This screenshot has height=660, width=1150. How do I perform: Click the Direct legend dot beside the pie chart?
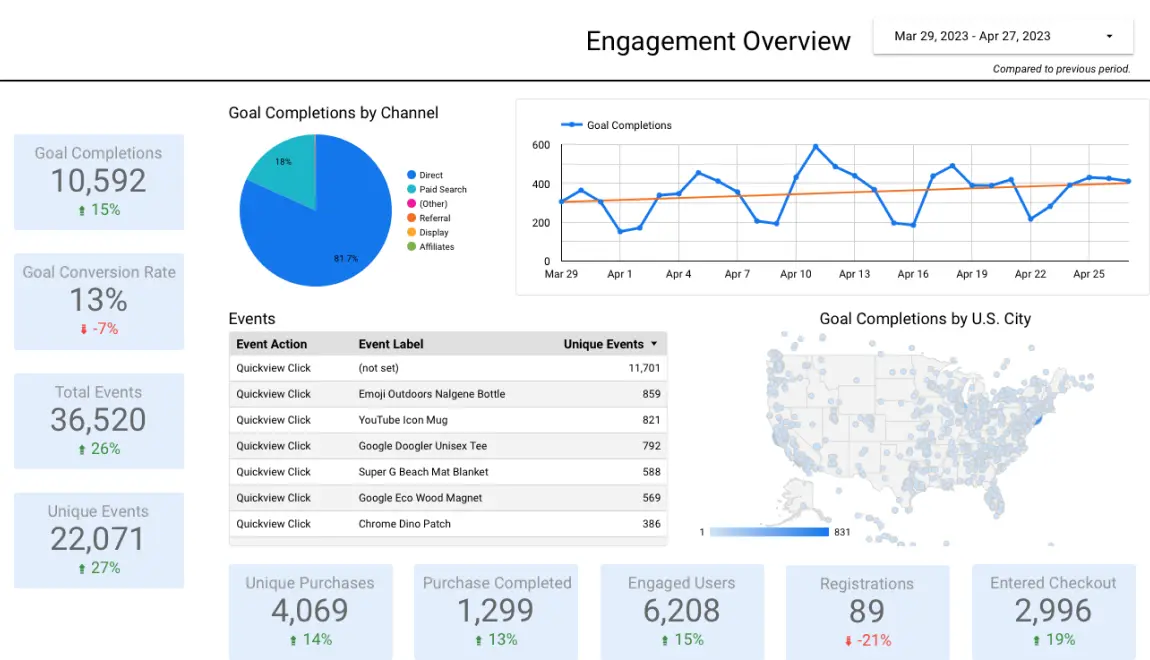click(x=412, y=174)
